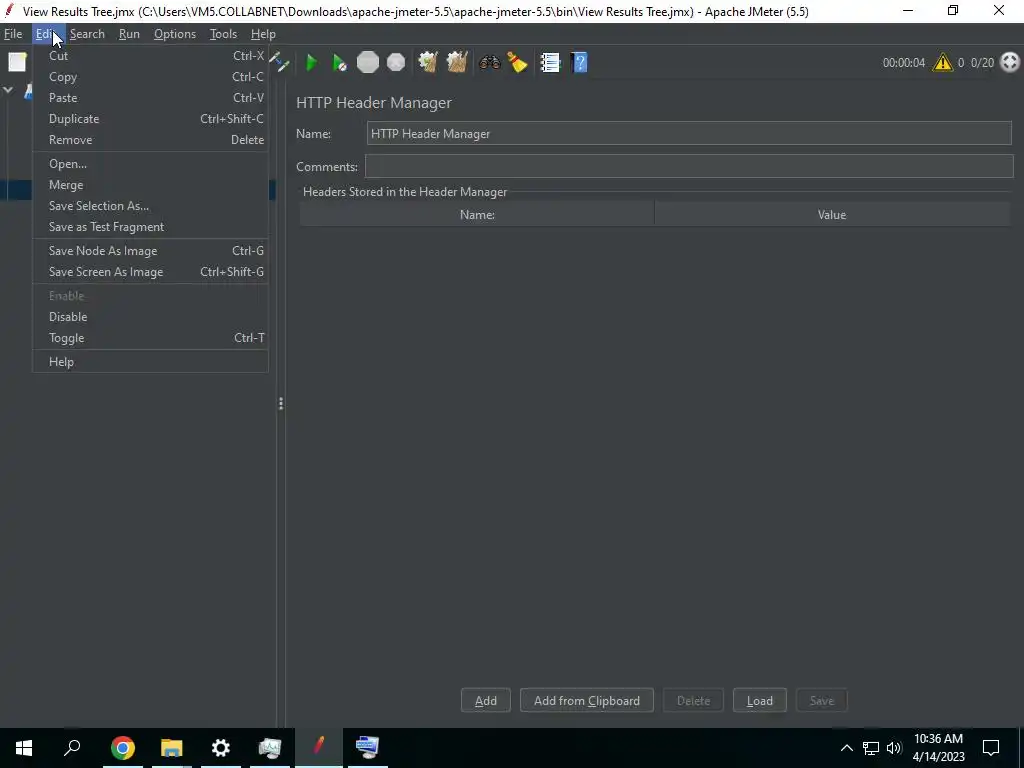Collapse the test plan tree arrow
This screenshot has width=1024, height=768.
(x=8, y=90)
